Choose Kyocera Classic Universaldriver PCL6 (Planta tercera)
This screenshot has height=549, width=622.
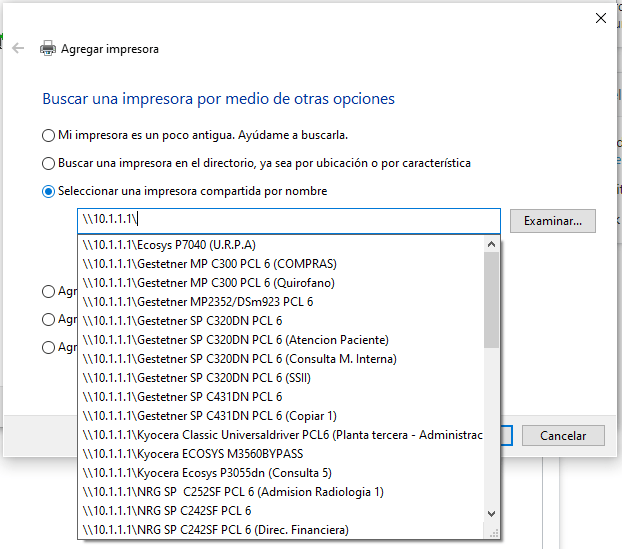click(x=281, y=435)
